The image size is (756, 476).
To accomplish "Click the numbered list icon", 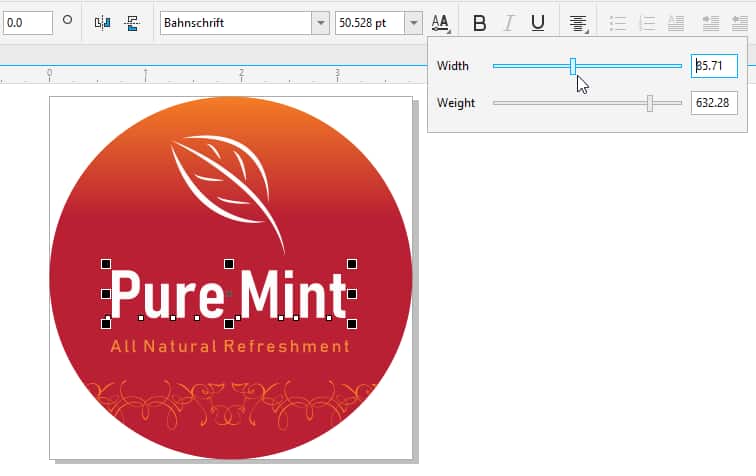I will coord(649,23).
